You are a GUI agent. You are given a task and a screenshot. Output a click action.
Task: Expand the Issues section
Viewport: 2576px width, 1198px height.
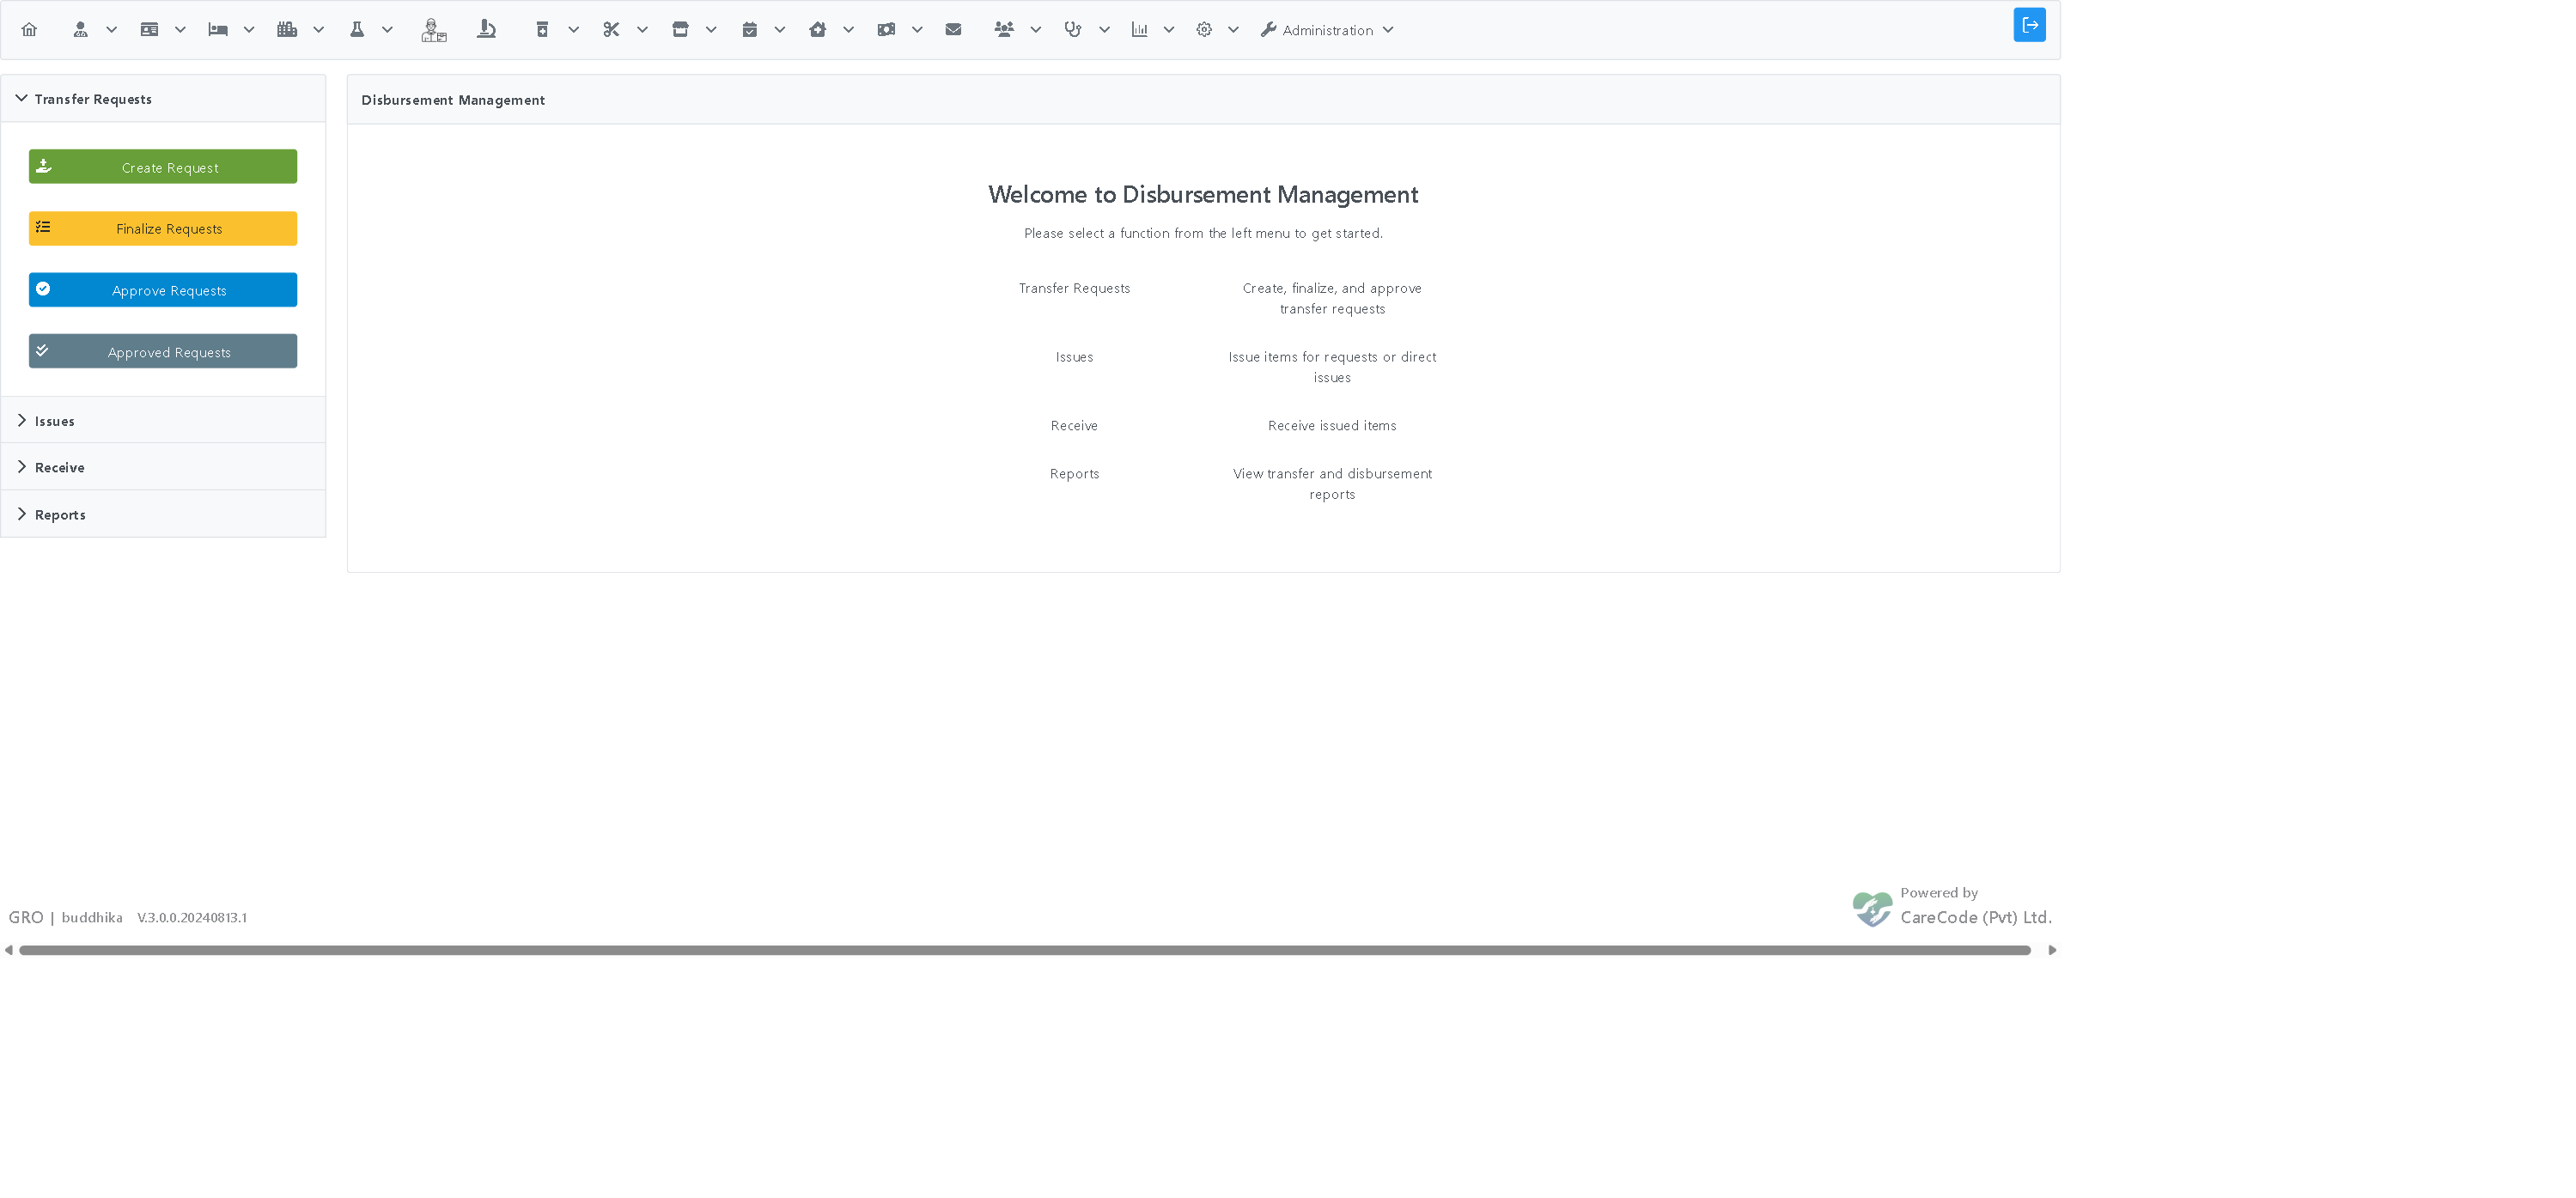tap(163, 421)
